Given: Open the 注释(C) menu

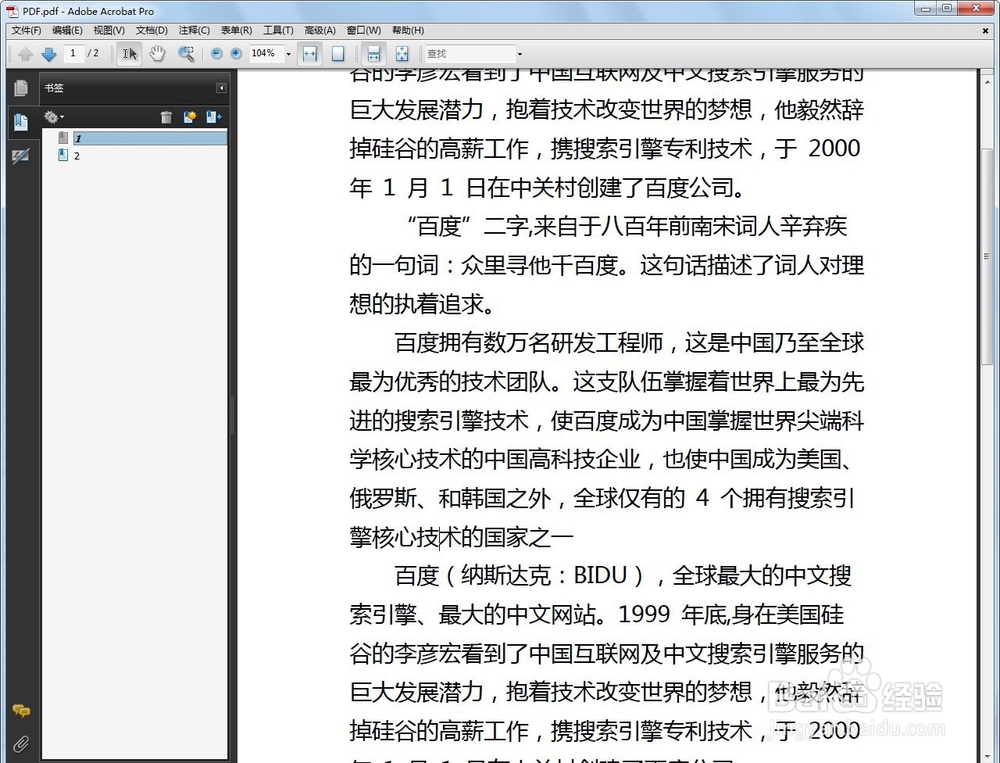Looking at the screenshot, I should point(195,31).
